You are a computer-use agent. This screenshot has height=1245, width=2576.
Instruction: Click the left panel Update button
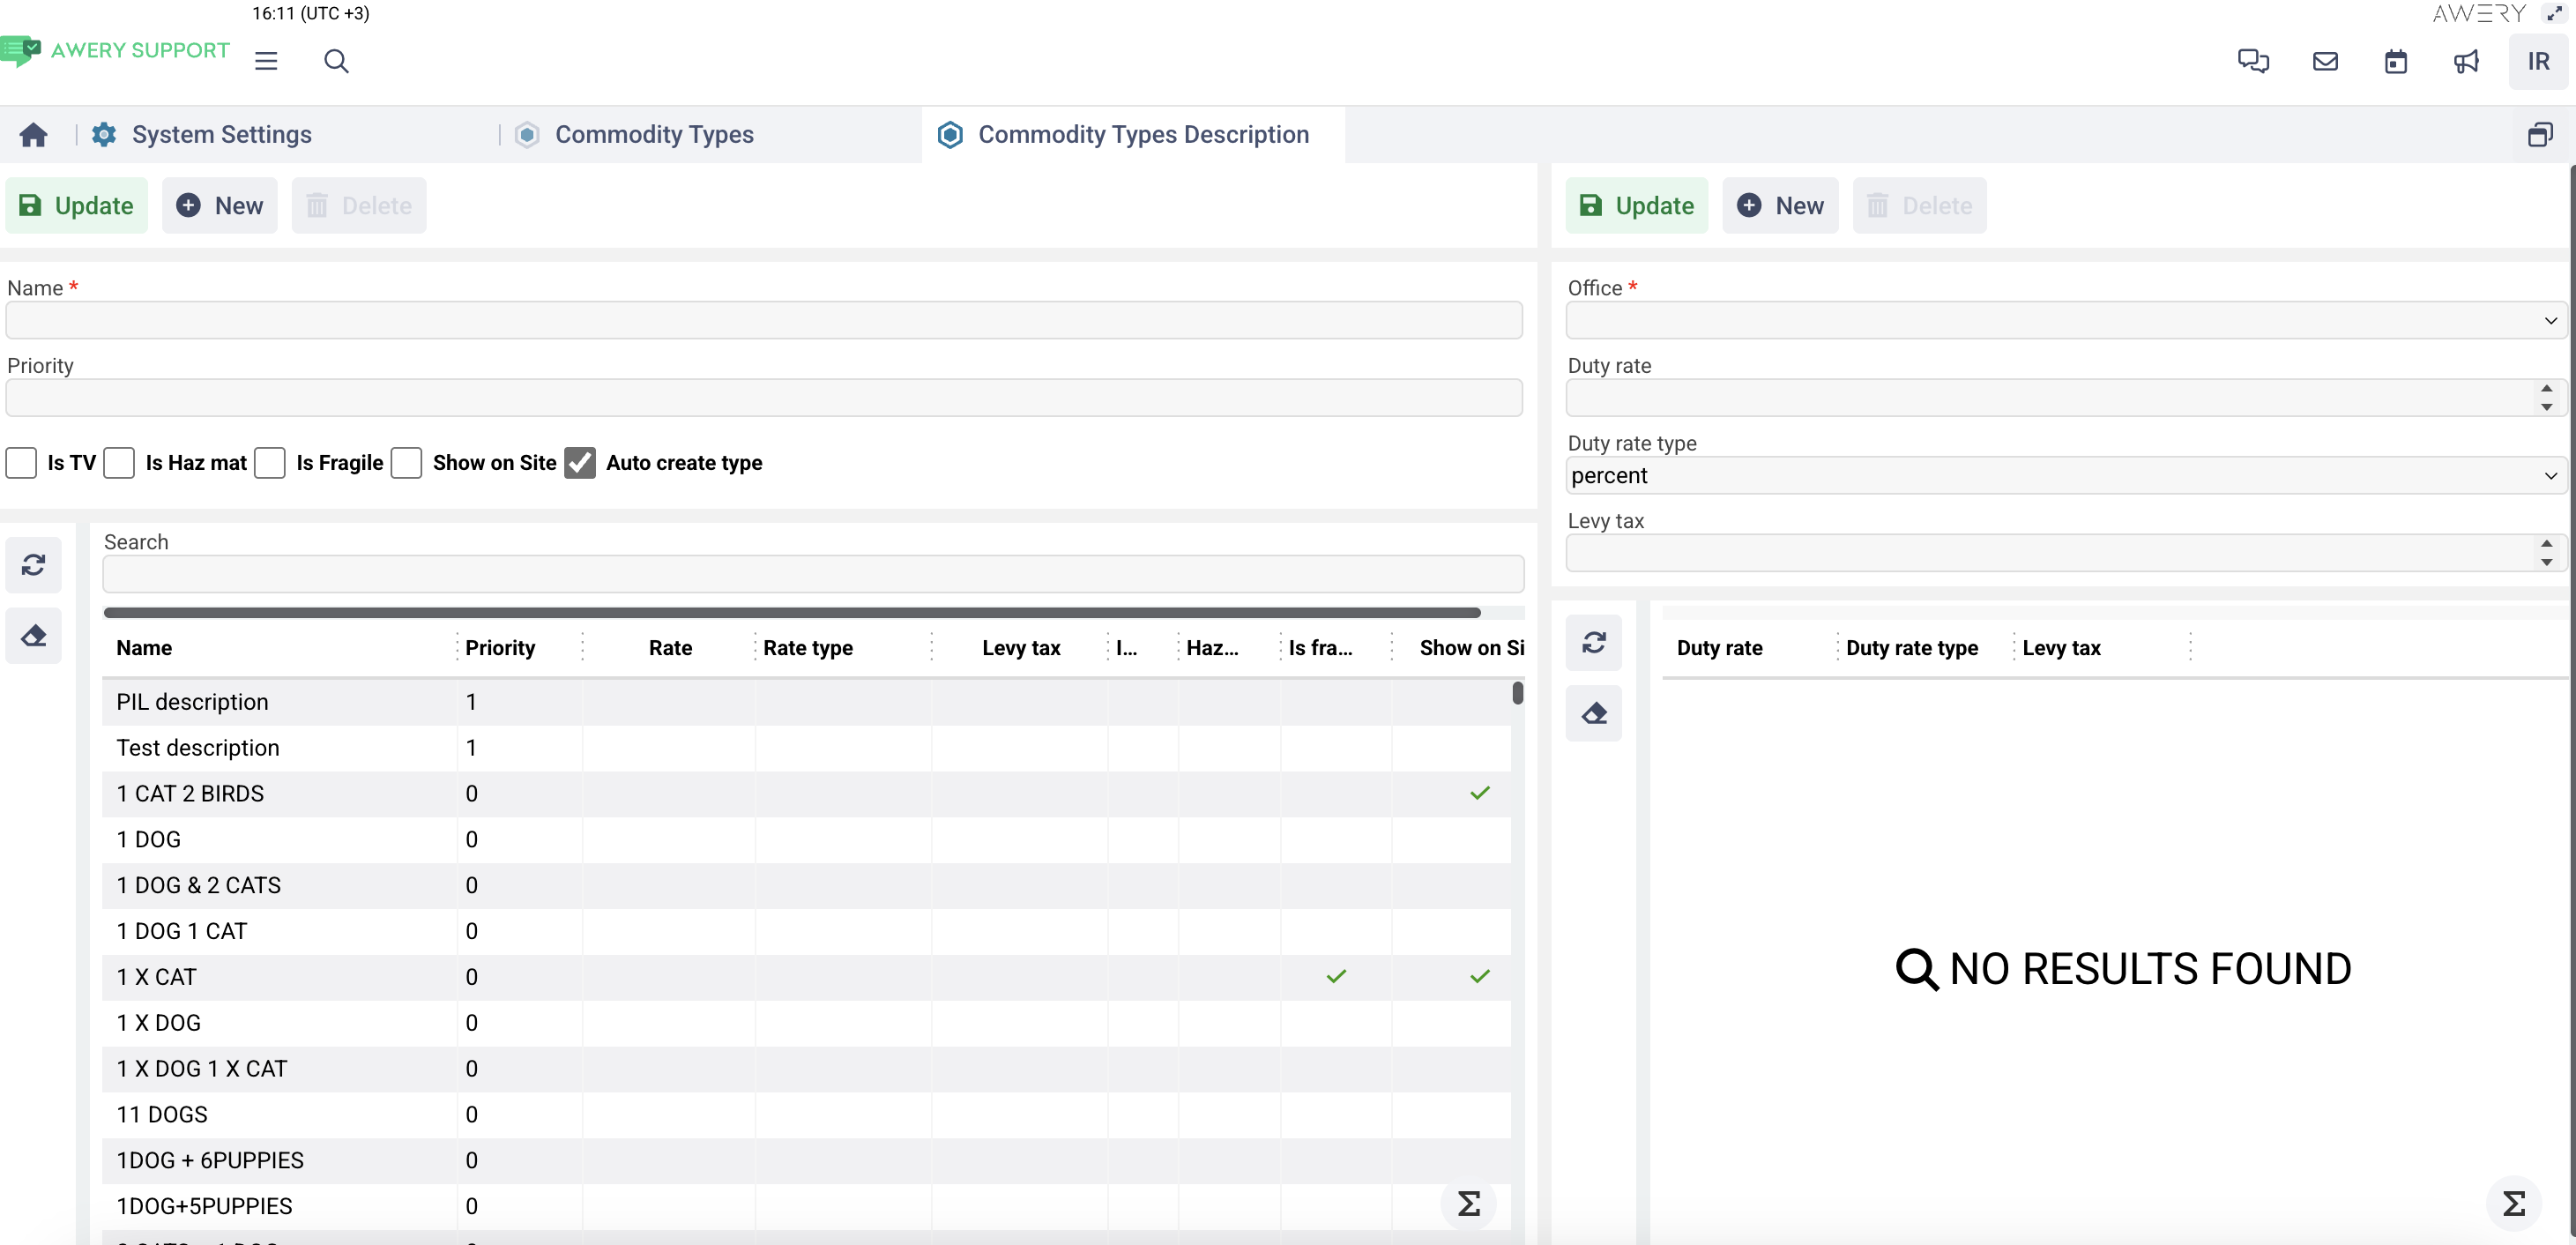77,206
